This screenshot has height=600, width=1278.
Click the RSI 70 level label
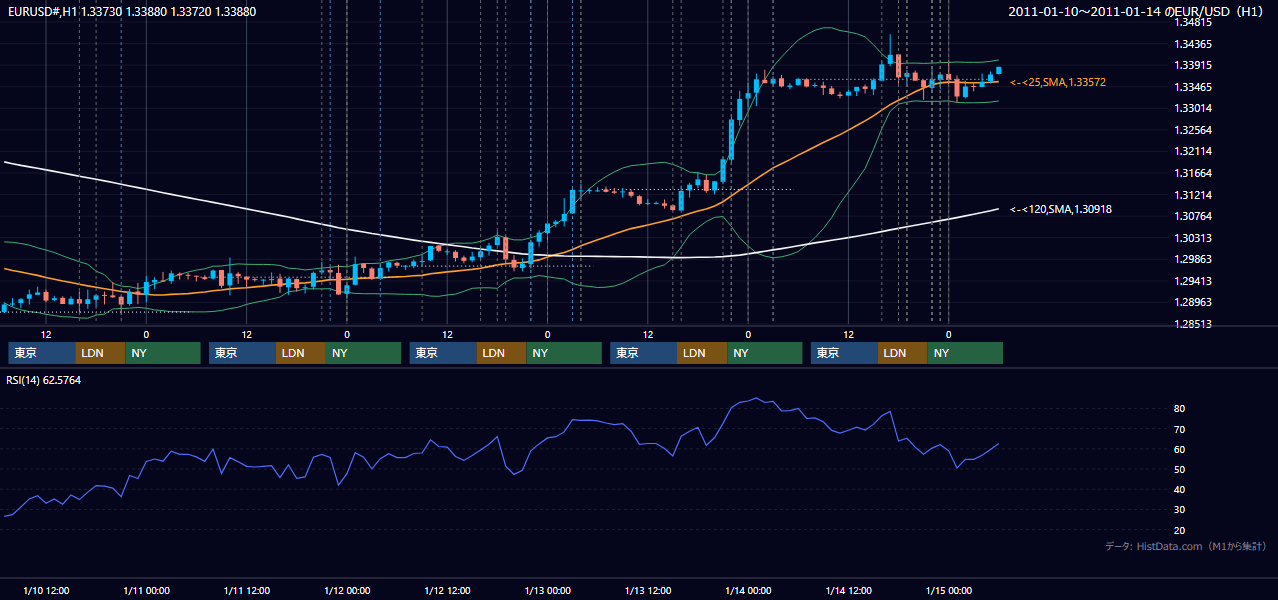(1179, 429)
